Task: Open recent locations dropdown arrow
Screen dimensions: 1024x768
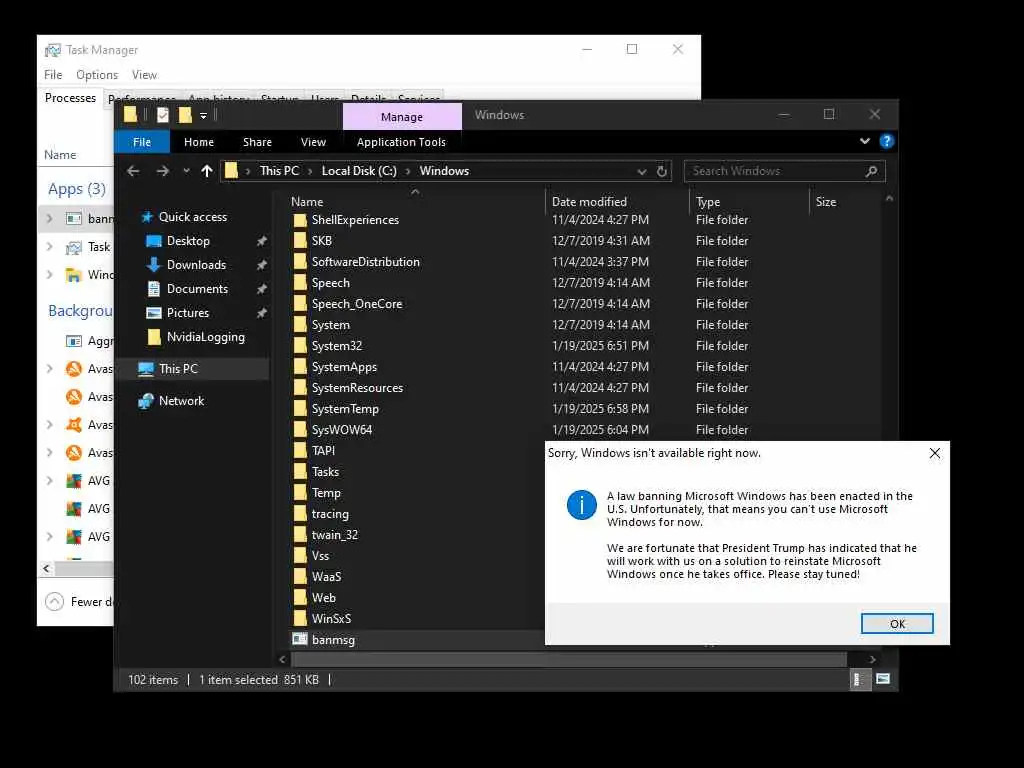Action: click(x=186, y=171)
